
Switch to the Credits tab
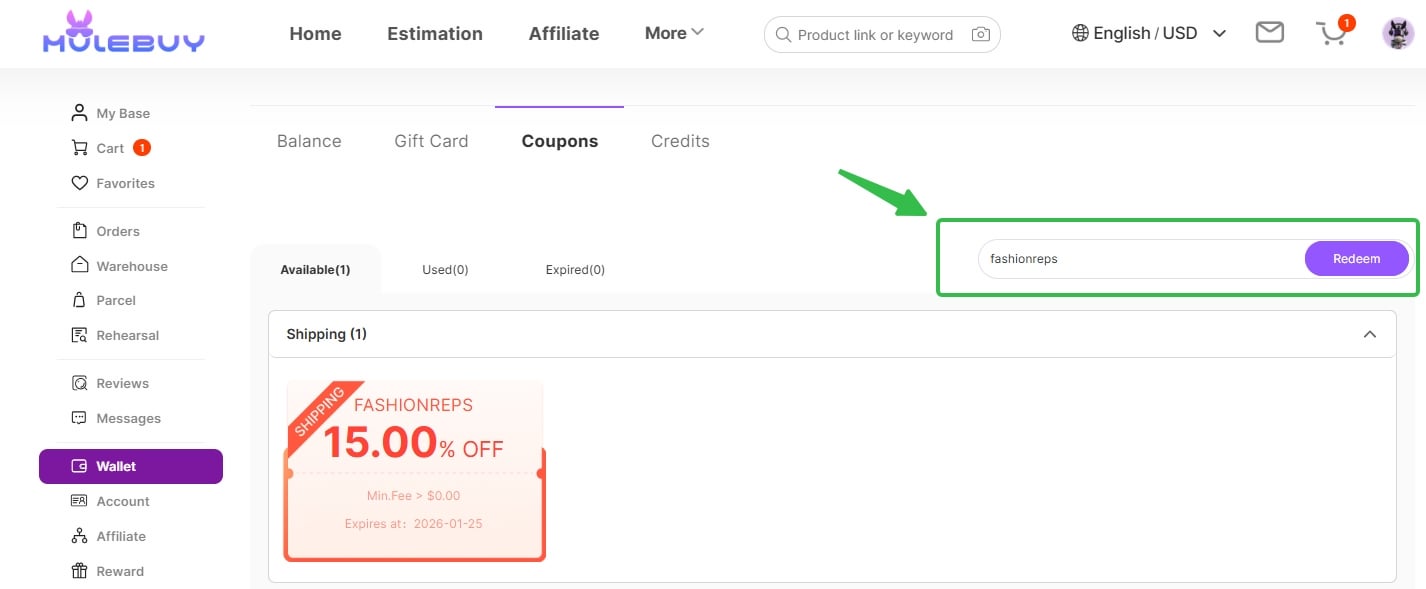click(680, 141)
